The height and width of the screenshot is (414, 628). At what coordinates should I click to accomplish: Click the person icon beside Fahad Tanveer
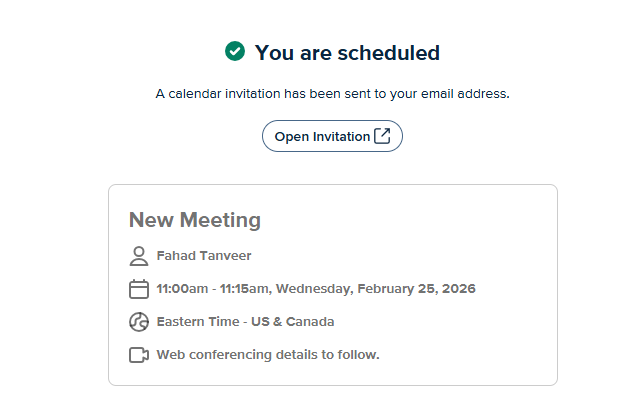139,255
